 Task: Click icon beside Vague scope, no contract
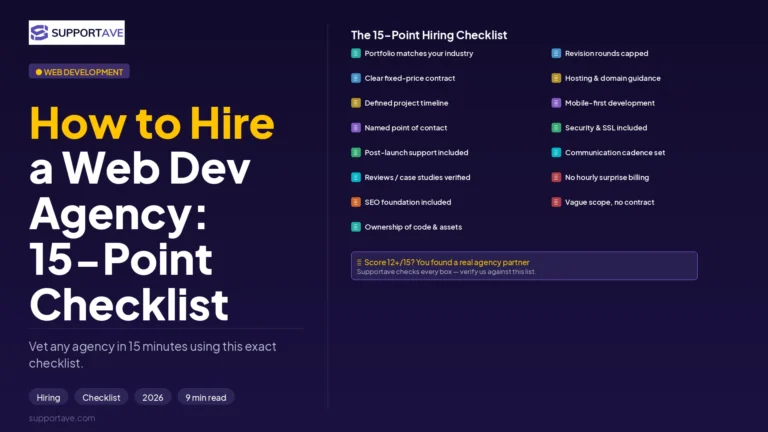[x=556, y=202]
